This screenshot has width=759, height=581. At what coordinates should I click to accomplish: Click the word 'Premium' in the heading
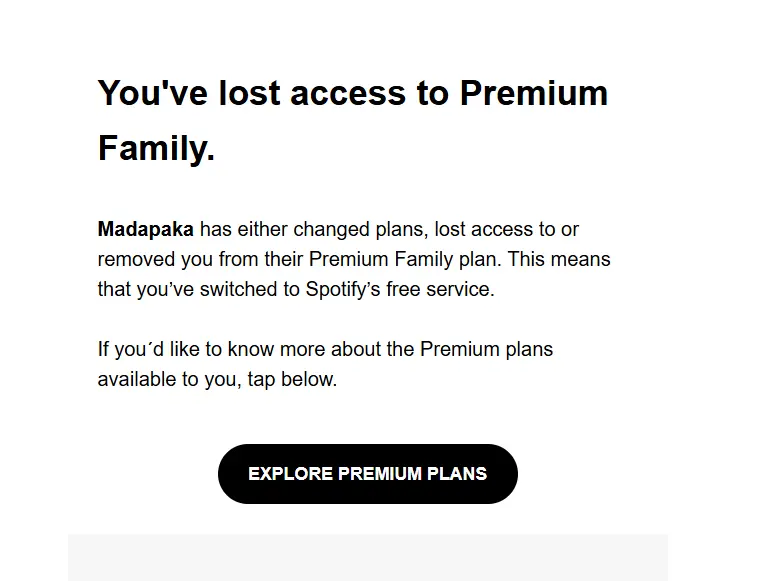pyautogui.click(x=534, y=92)
